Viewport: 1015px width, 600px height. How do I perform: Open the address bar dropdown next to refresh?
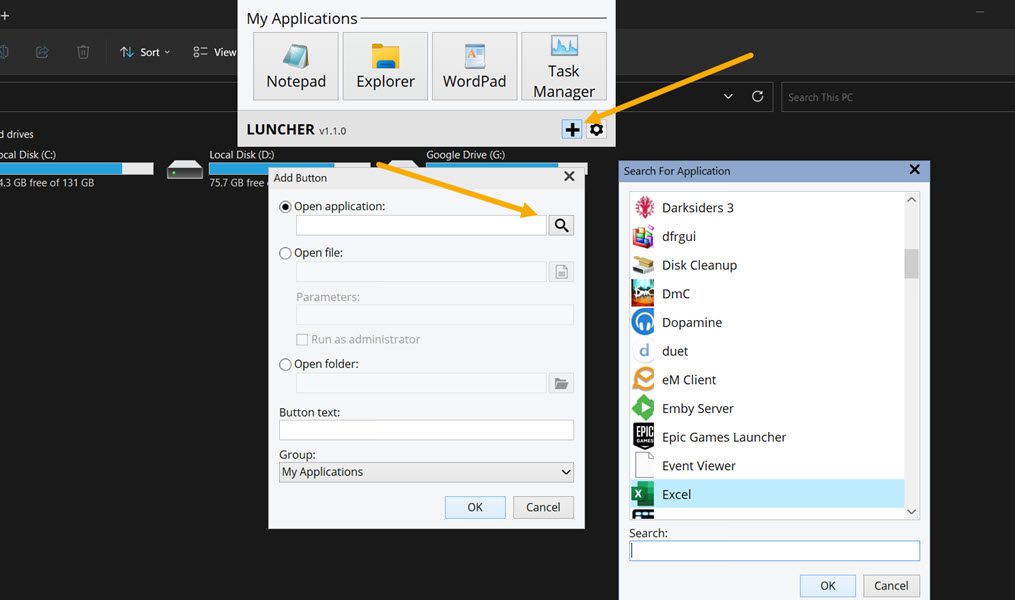click(728, 96)
